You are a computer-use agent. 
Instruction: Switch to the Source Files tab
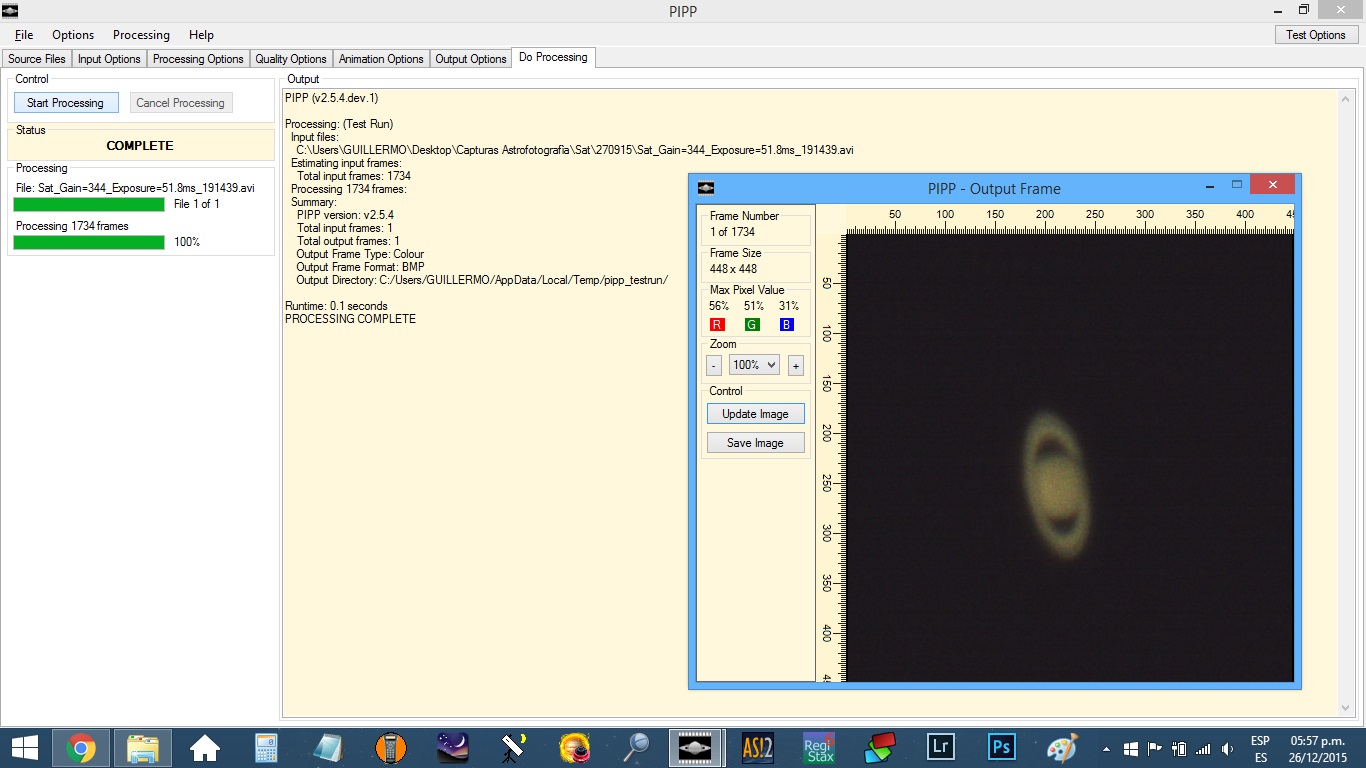[37, 59]
